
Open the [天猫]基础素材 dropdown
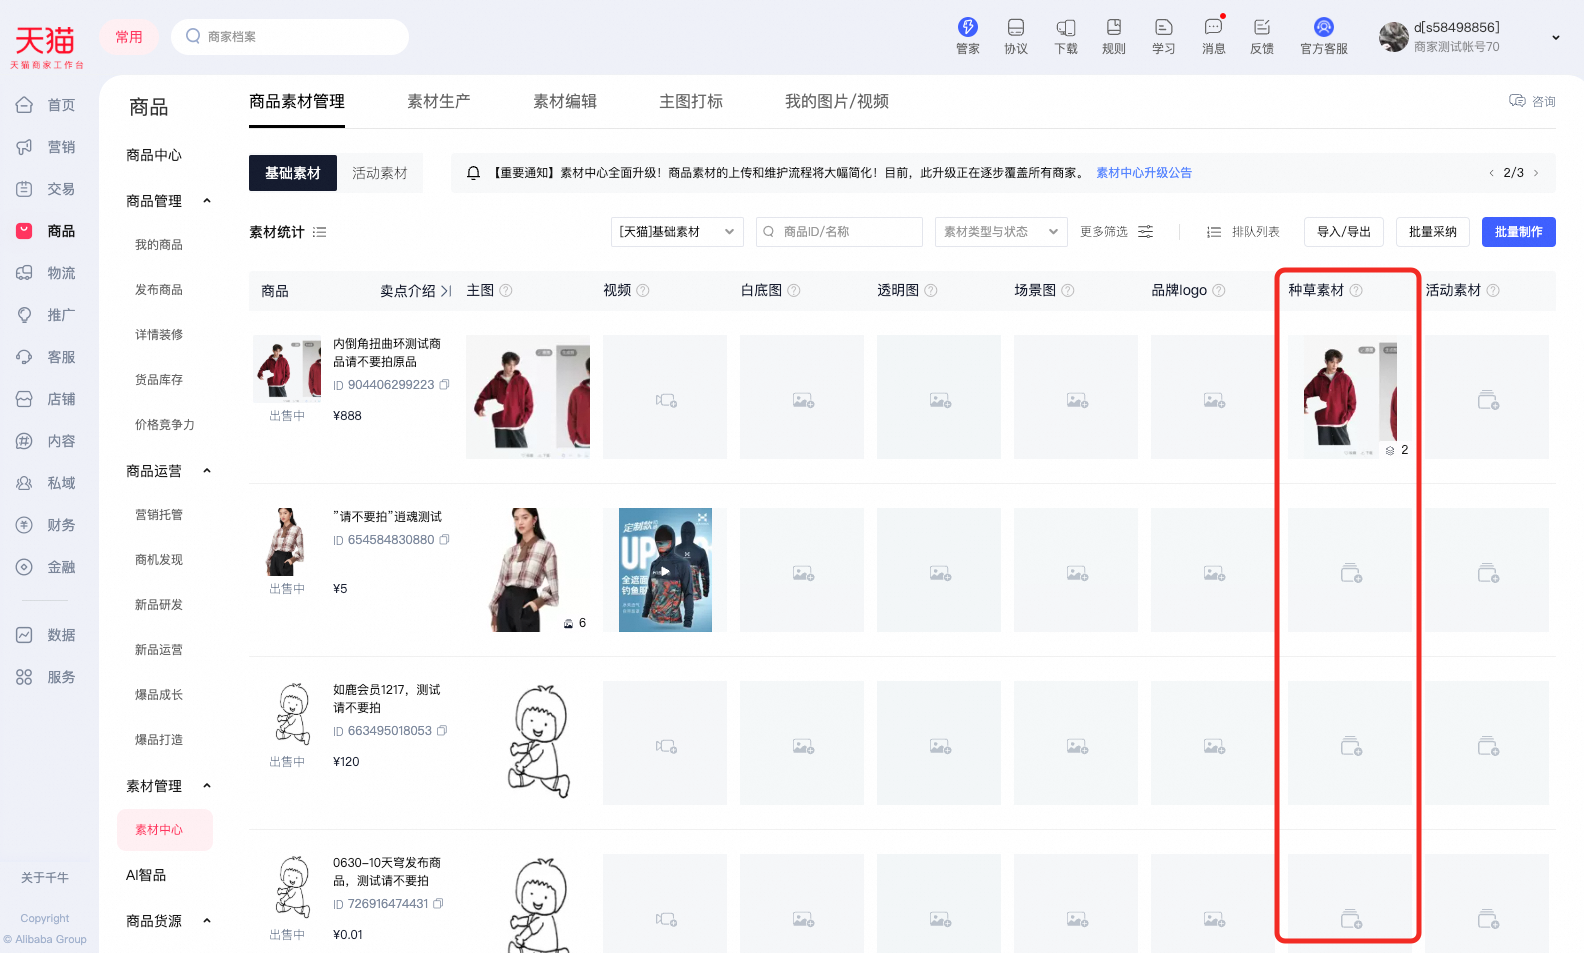click(x=677, y=232)
